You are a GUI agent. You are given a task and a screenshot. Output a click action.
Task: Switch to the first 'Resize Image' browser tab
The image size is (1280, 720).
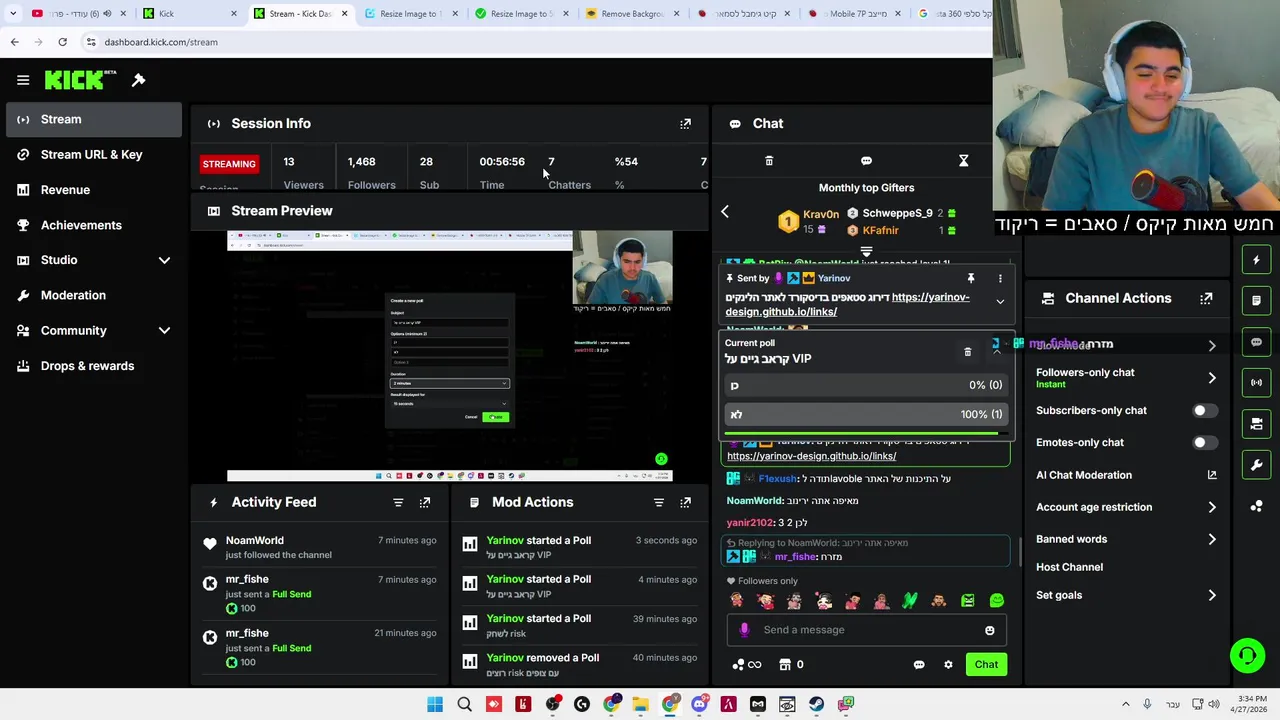pos(410,14)
